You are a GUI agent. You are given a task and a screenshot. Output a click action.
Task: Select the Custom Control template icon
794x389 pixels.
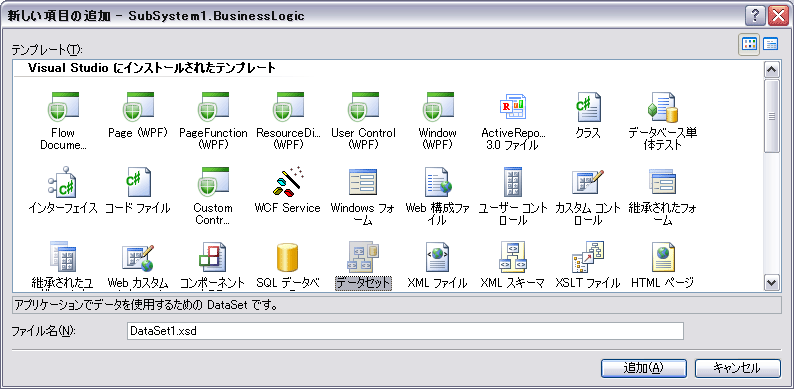[x=213, y=182]
